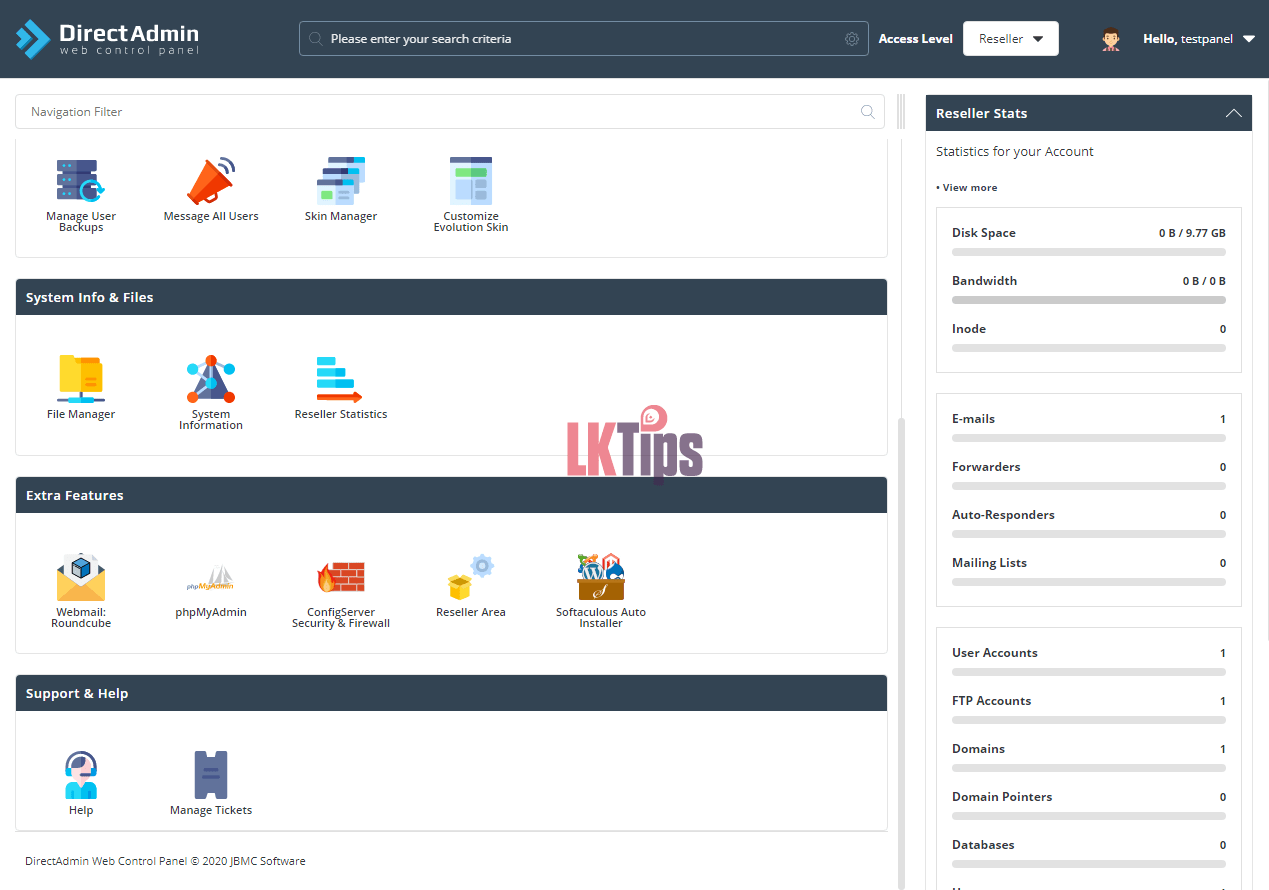
Task: Open the Reseller Area icon
Action: coord(471,577)
